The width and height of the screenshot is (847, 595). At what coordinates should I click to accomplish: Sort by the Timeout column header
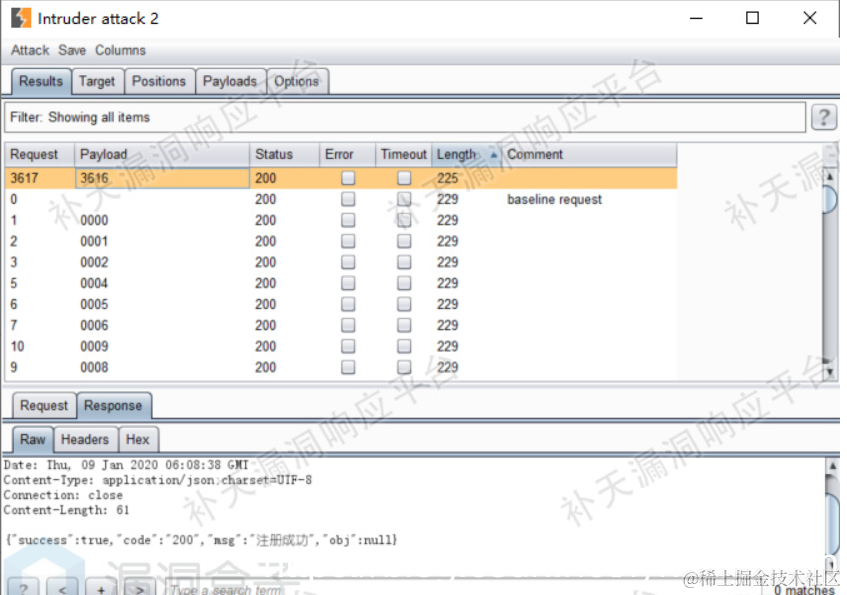404,155
